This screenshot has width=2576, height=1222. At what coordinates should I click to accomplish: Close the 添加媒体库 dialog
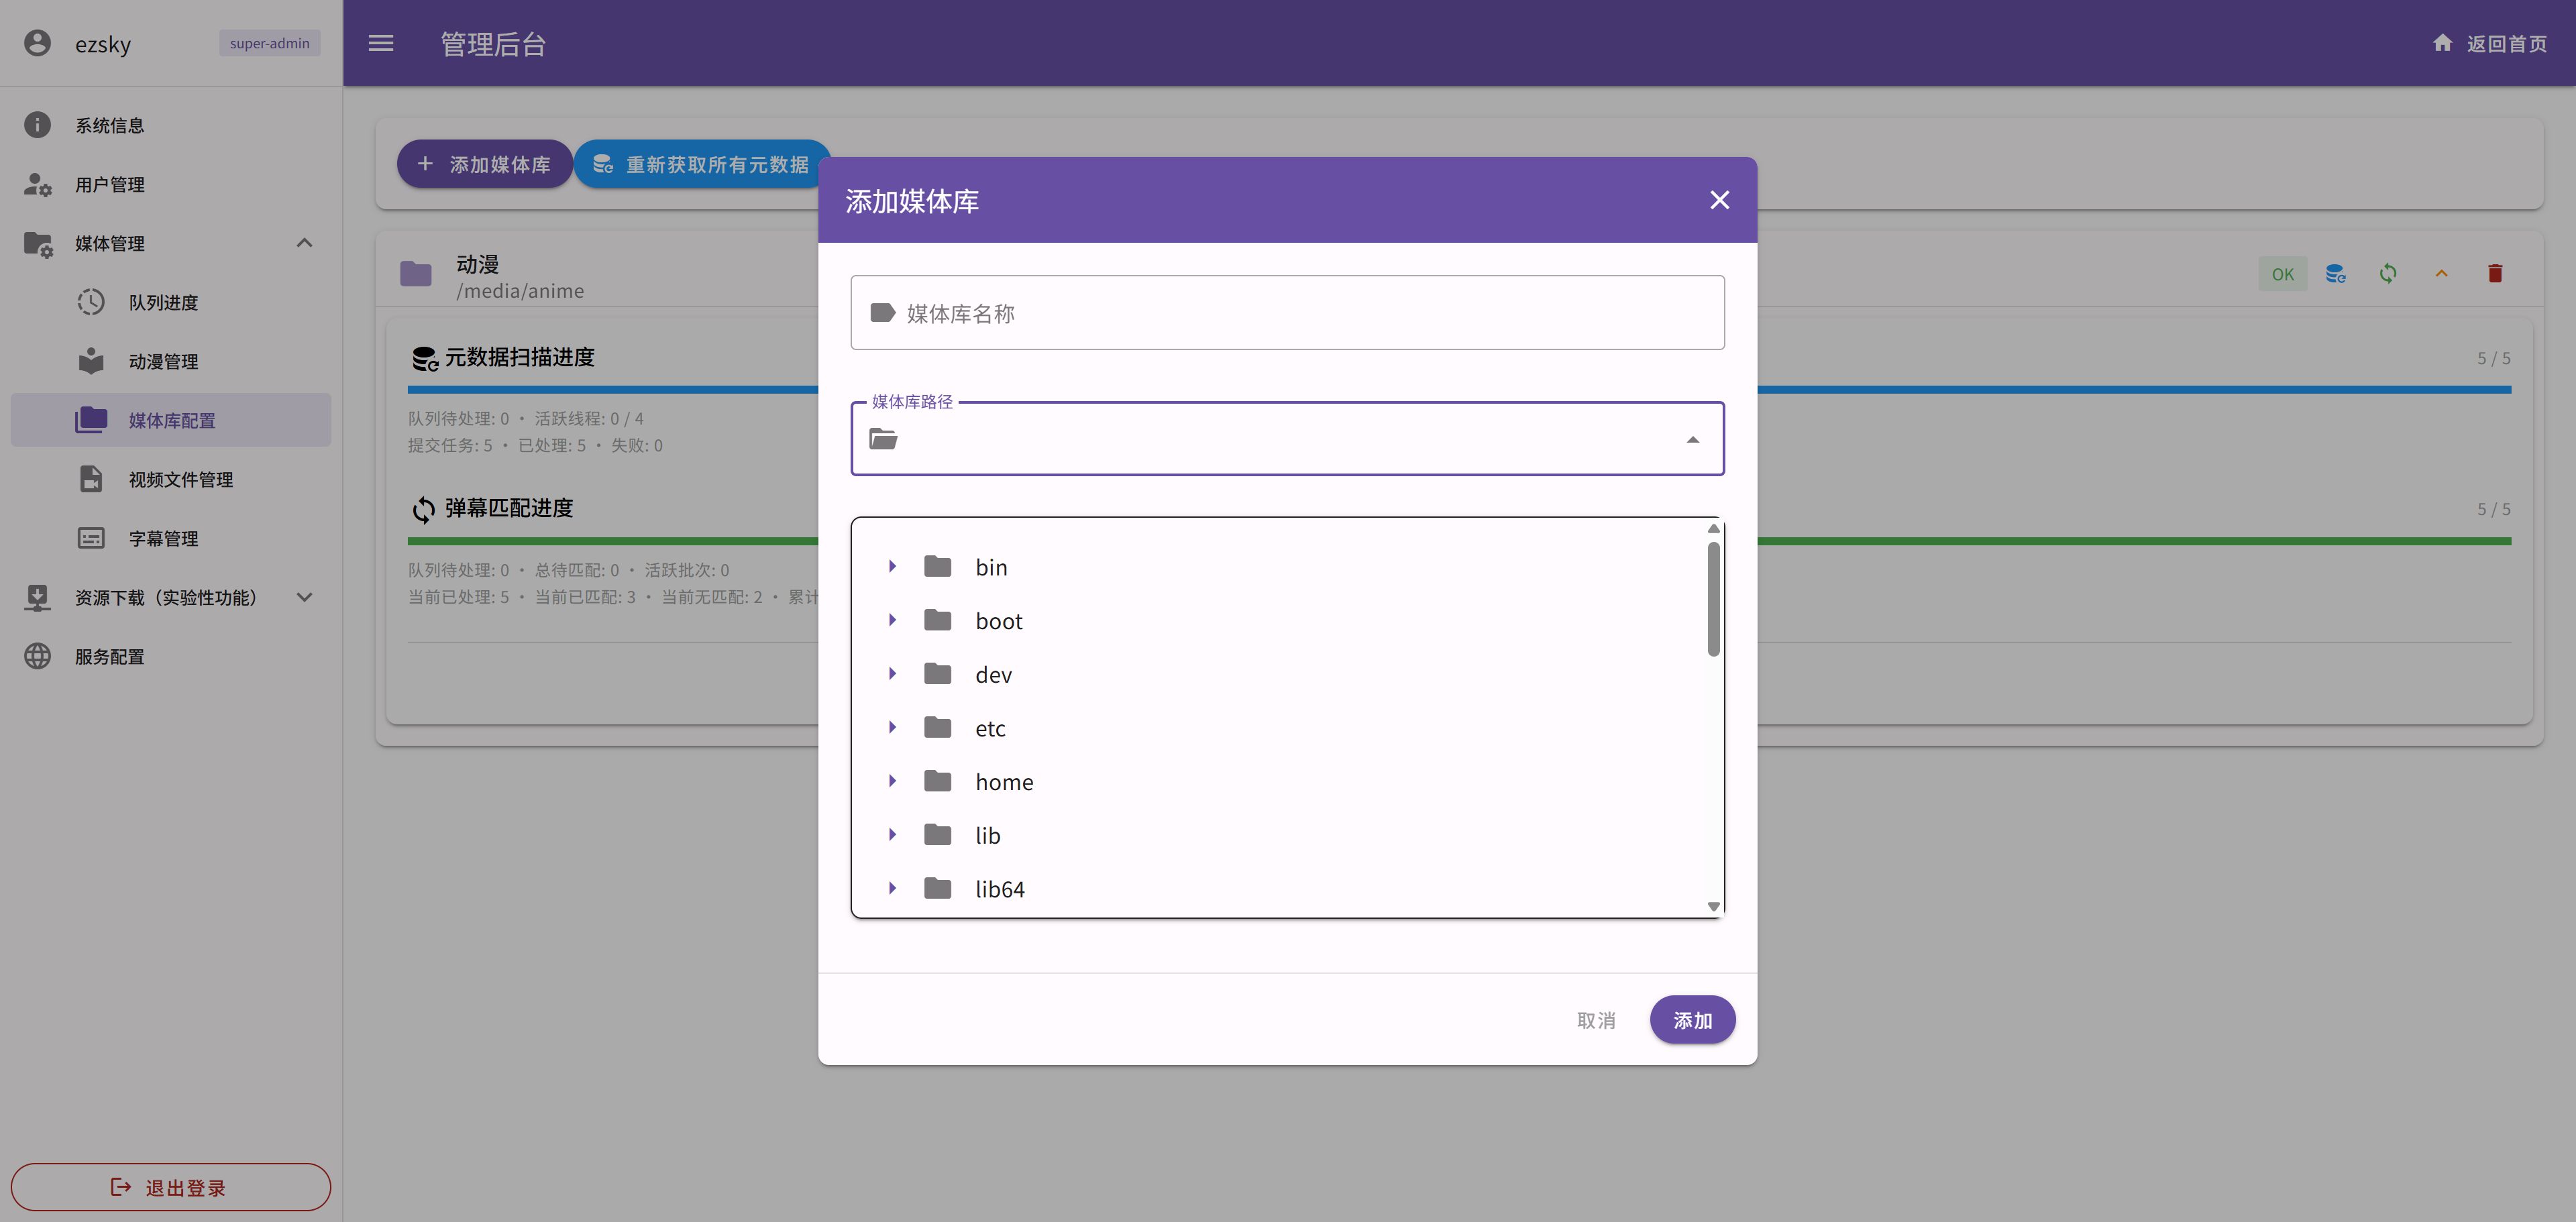click(1719, 200)
